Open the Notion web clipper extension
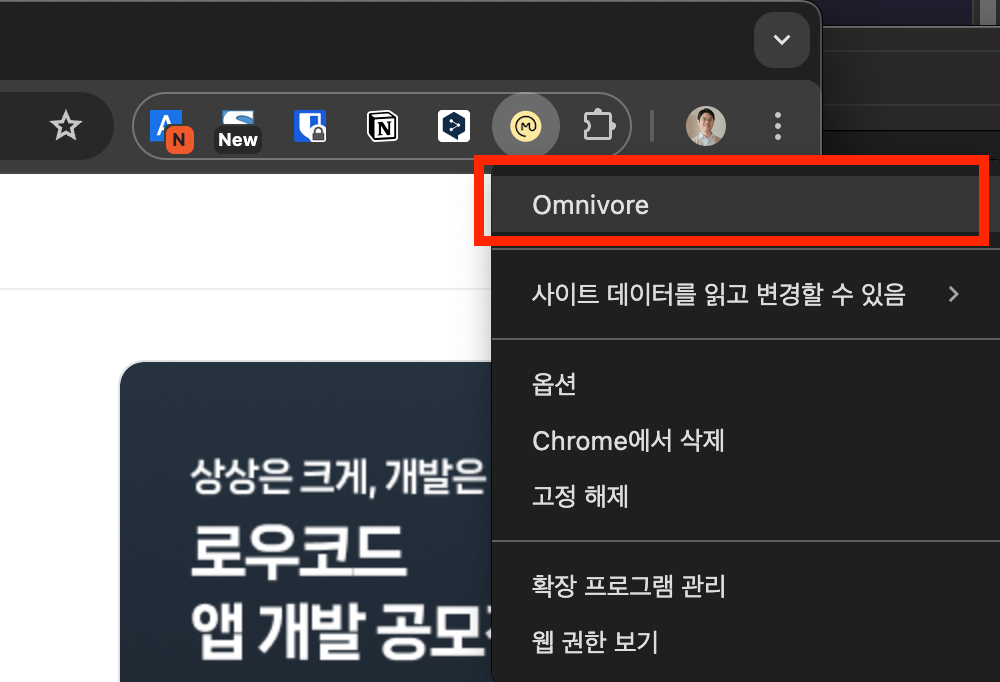Image resolution: width=1000 pixels, height=682 pixels. tap(382, 126)
